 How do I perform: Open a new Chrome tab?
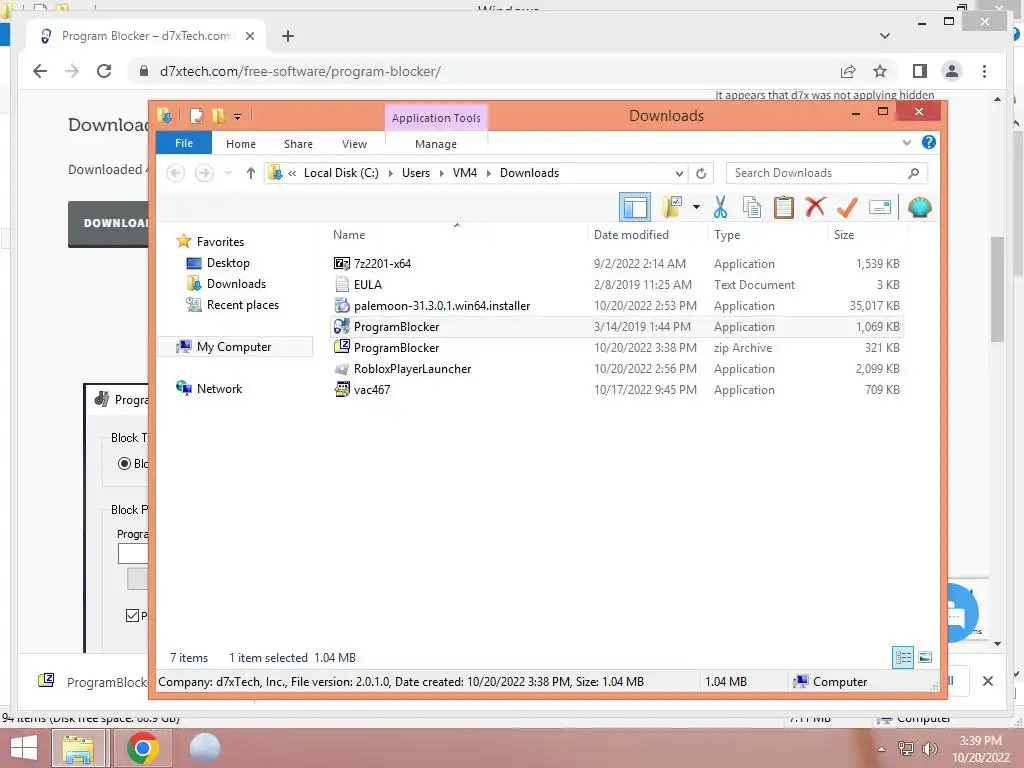[x=287, y=36]
